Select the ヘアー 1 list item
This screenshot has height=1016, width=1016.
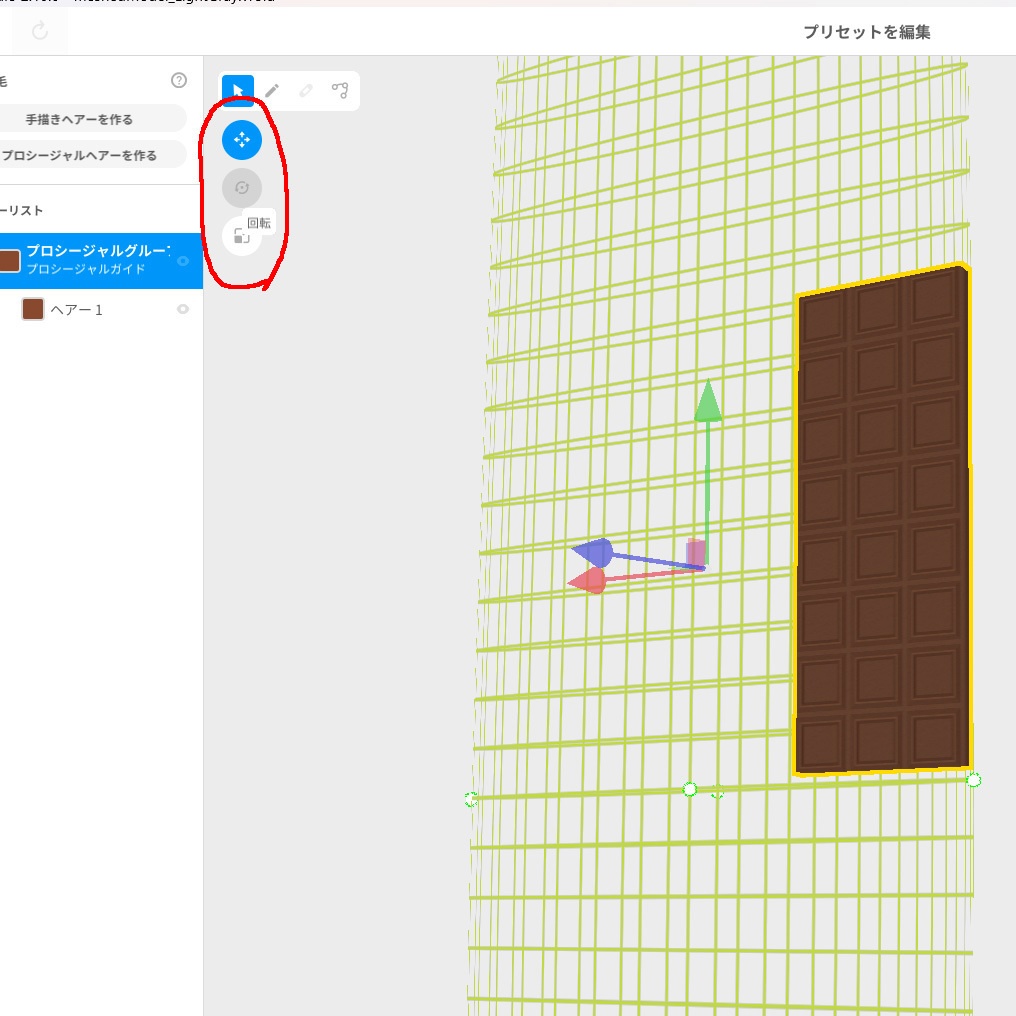pos(101,310)
